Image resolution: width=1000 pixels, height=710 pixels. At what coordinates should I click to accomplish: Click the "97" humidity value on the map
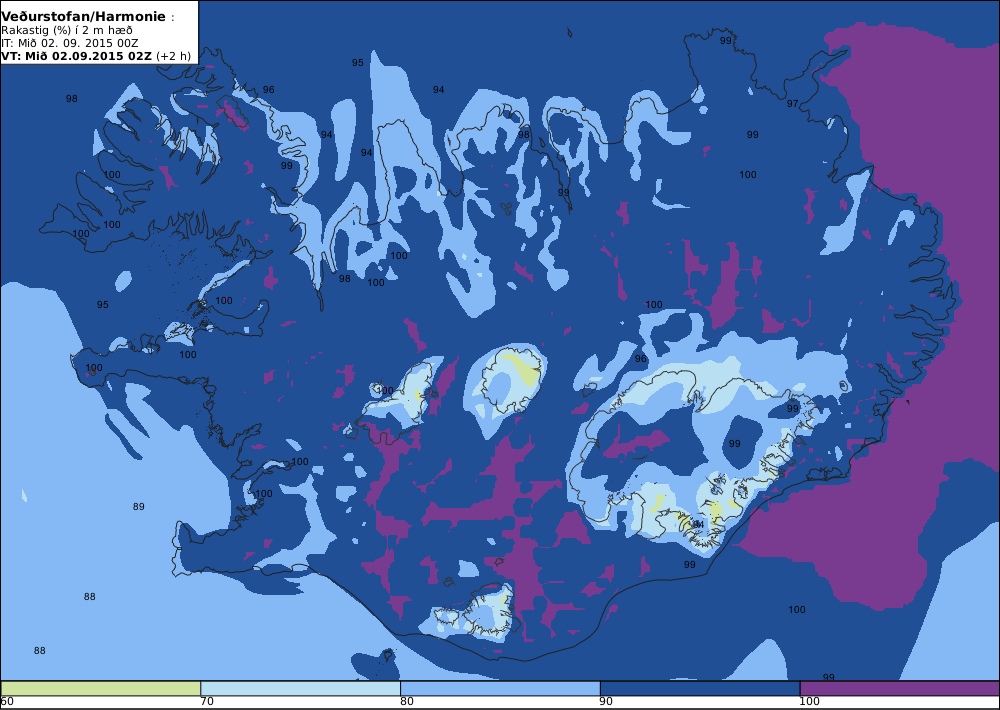792,103
